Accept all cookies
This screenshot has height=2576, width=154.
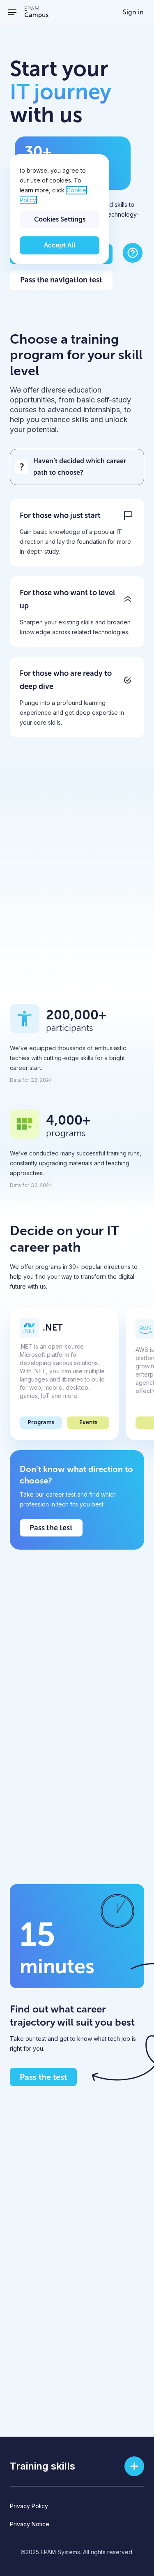59,245
